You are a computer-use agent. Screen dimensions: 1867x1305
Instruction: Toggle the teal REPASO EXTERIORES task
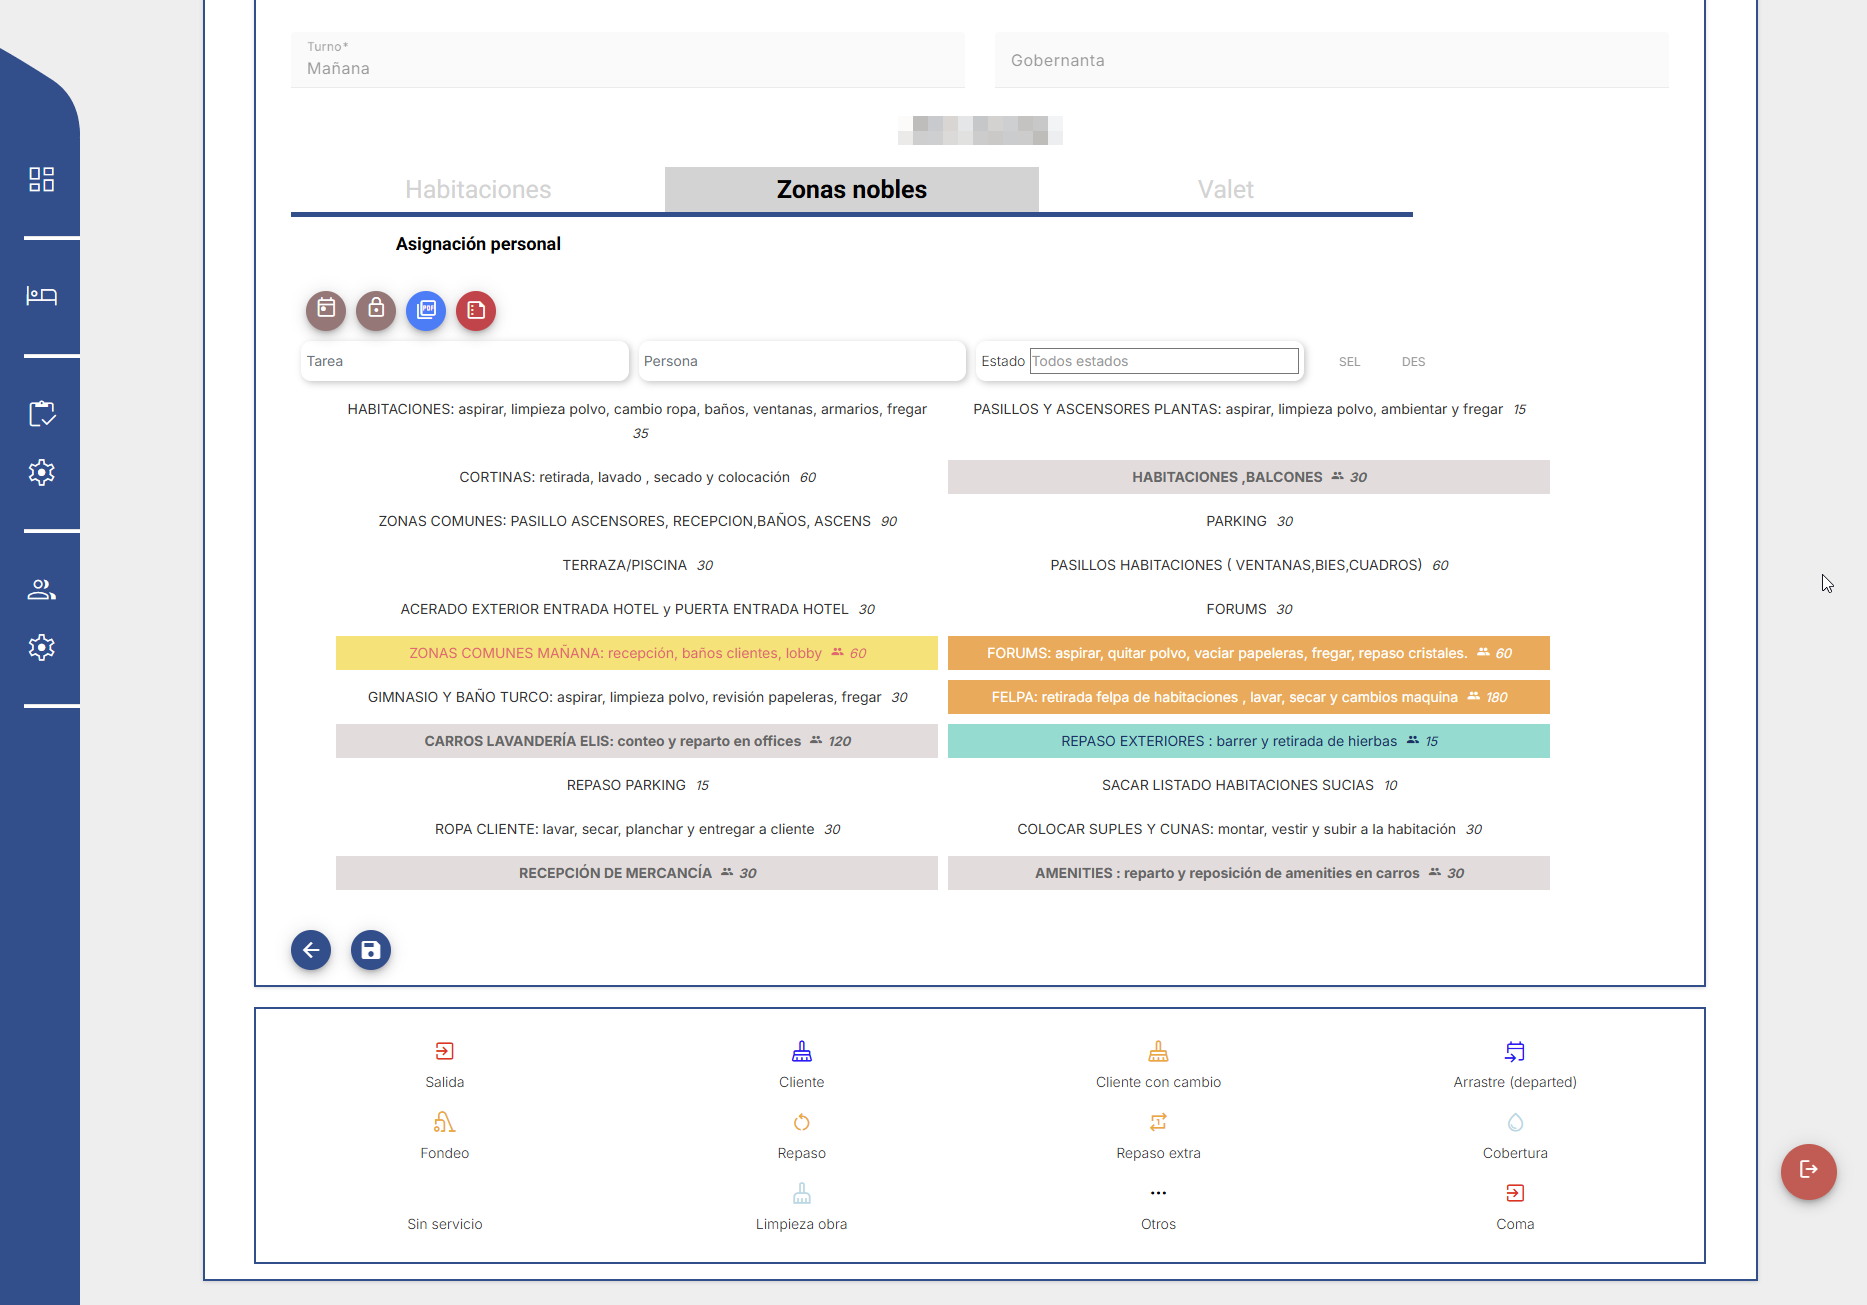click(x=1248, y=741)
